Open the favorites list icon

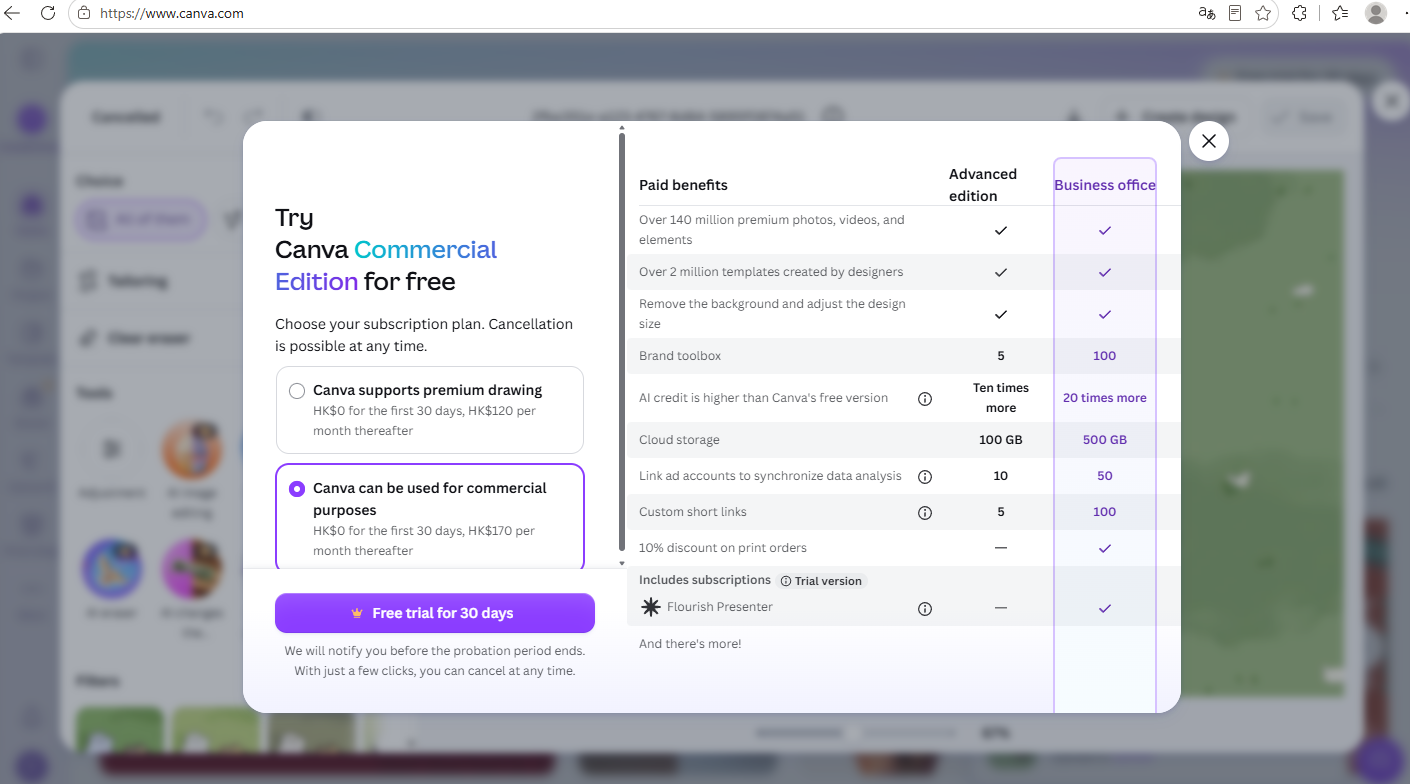(x=1340, y=13)
